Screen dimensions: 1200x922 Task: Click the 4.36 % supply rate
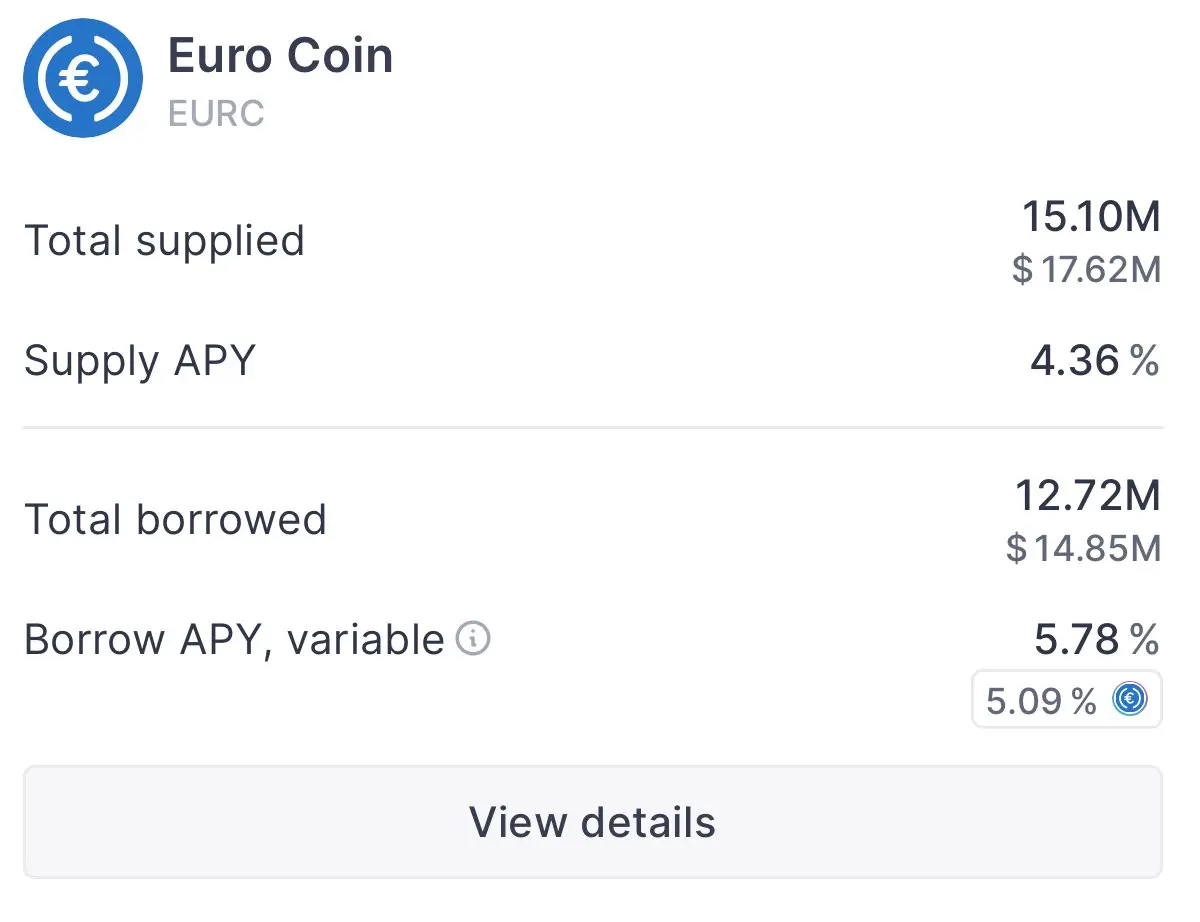click(x=1095, y=360)
